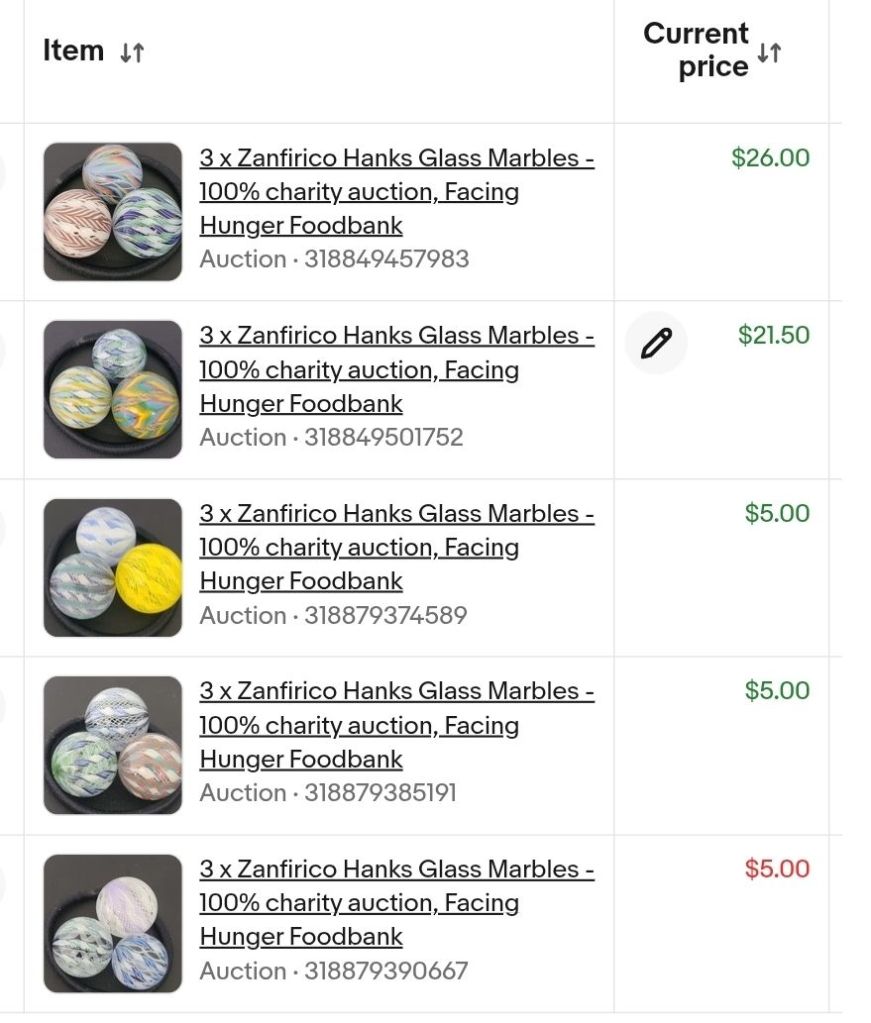Open the listing title for auction 318879385191
The width and height of the screenshot is (871, 1023).
(x=397, y=725)
